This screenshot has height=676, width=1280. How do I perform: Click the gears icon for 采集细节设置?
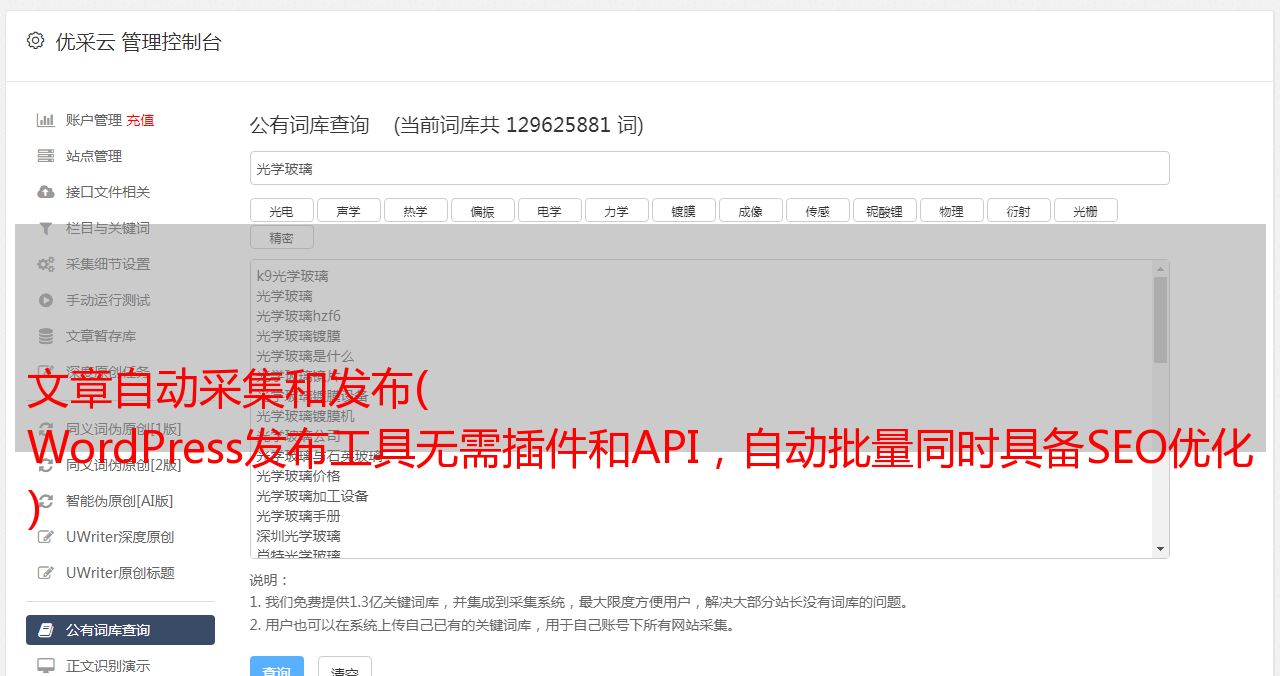pos(46,264)
